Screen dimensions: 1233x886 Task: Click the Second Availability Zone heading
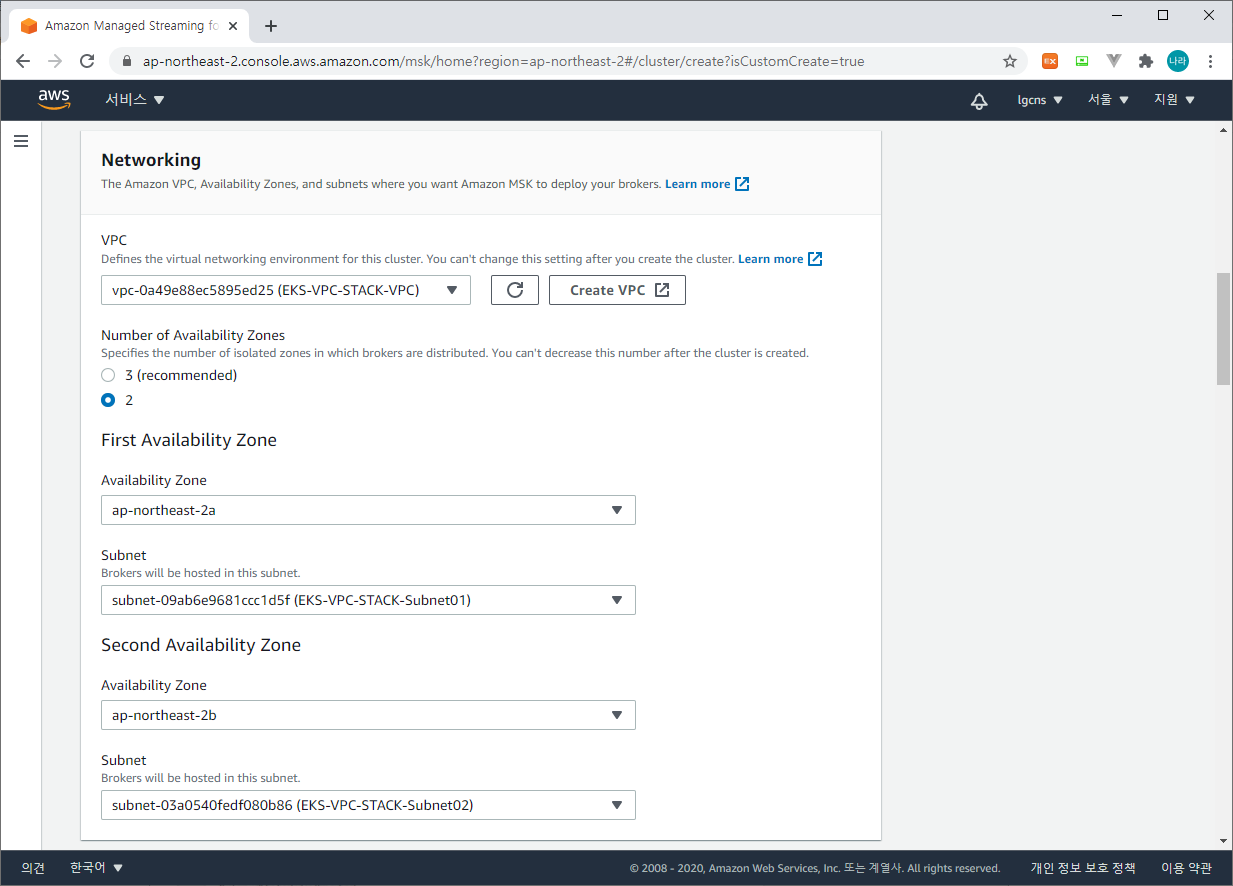pos(201,645)
